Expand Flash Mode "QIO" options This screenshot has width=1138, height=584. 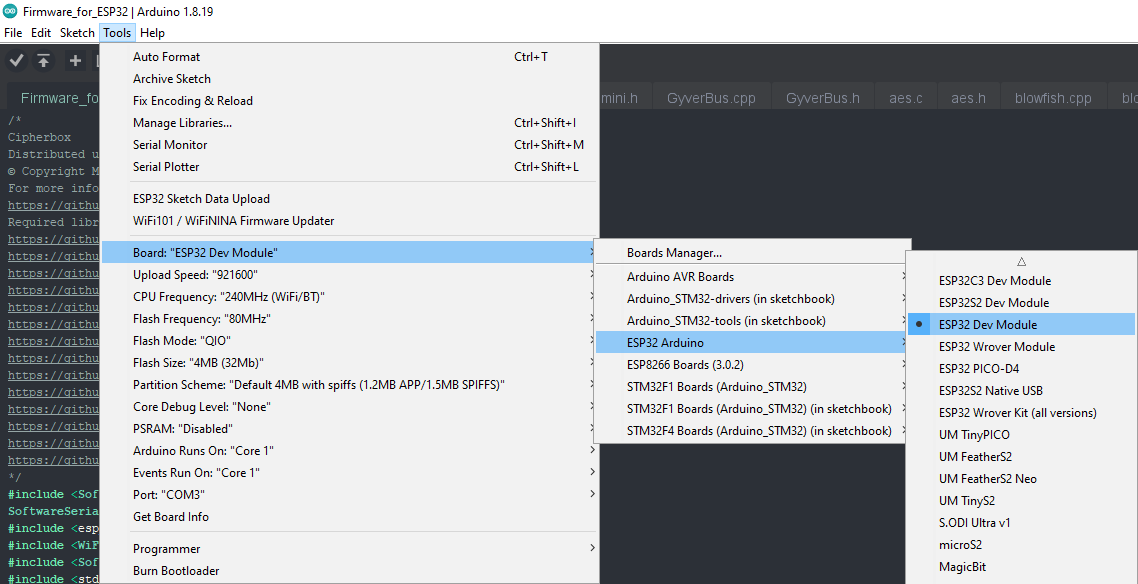[x=350, y=340]
